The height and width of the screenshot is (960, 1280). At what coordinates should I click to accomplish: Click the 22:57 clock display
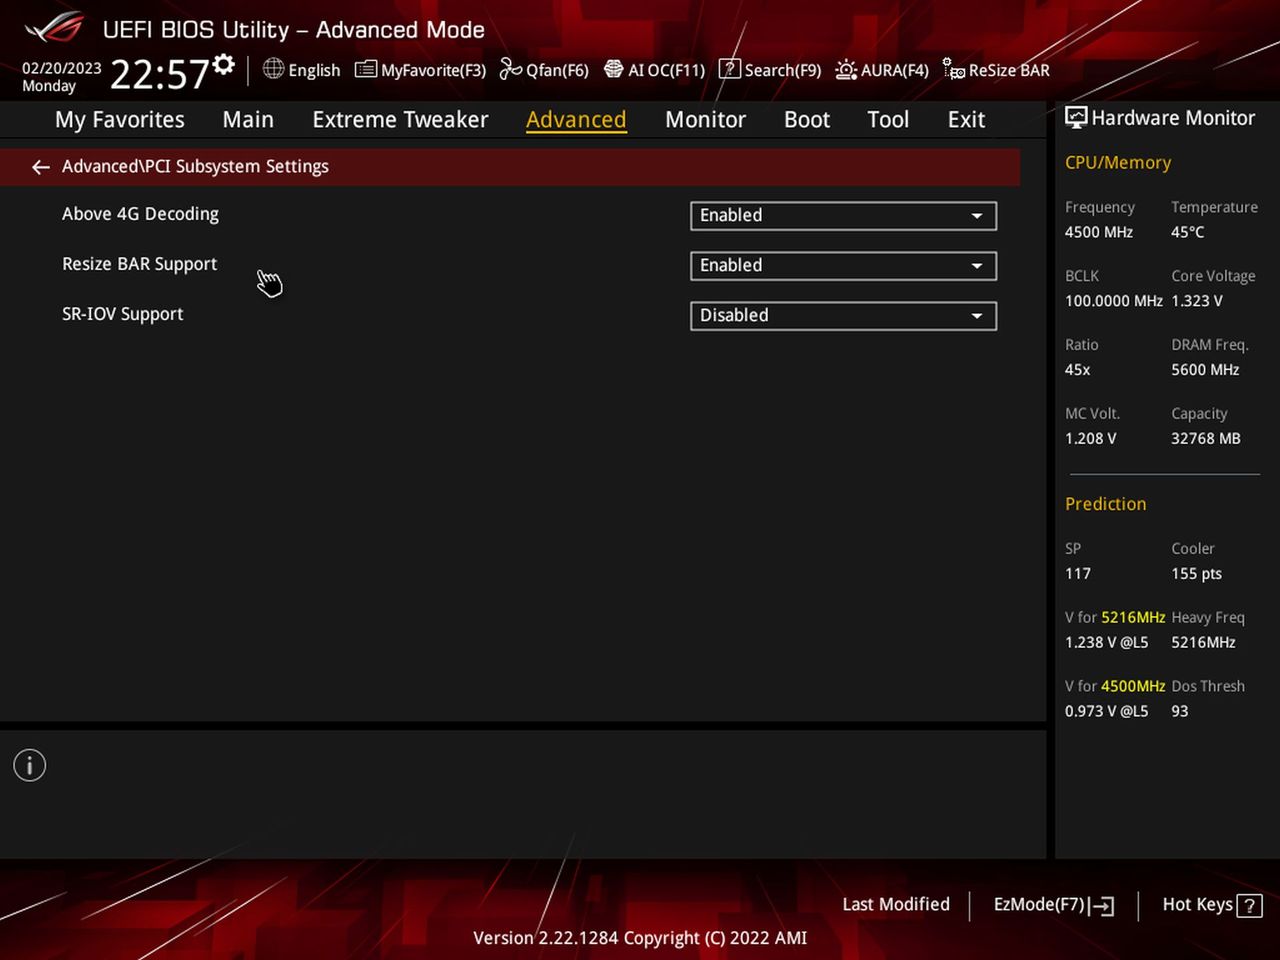[x=159, y=74]
